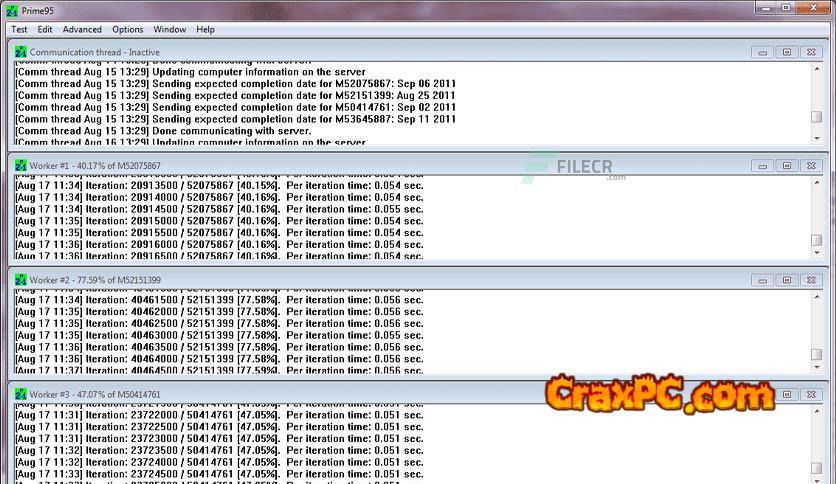Click the Worker #3 line for iteration 23723000
The image size is (836, 484).
point(219,438)
